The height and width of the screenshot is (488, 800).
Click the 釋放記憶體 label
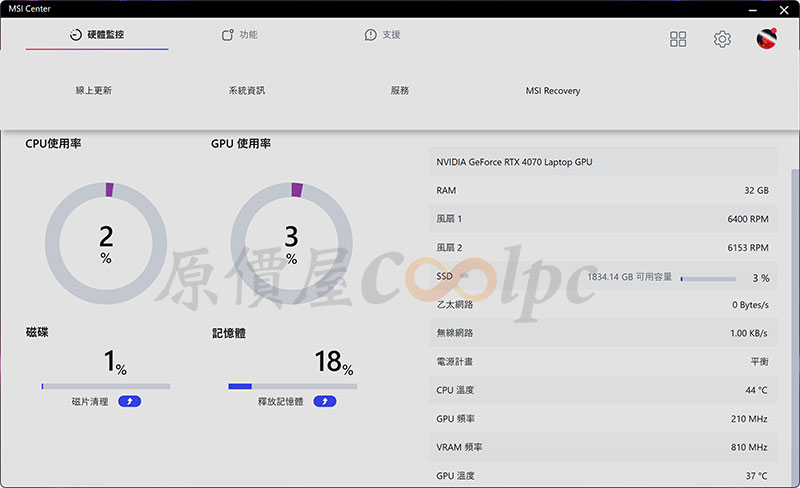click(280, 402)
